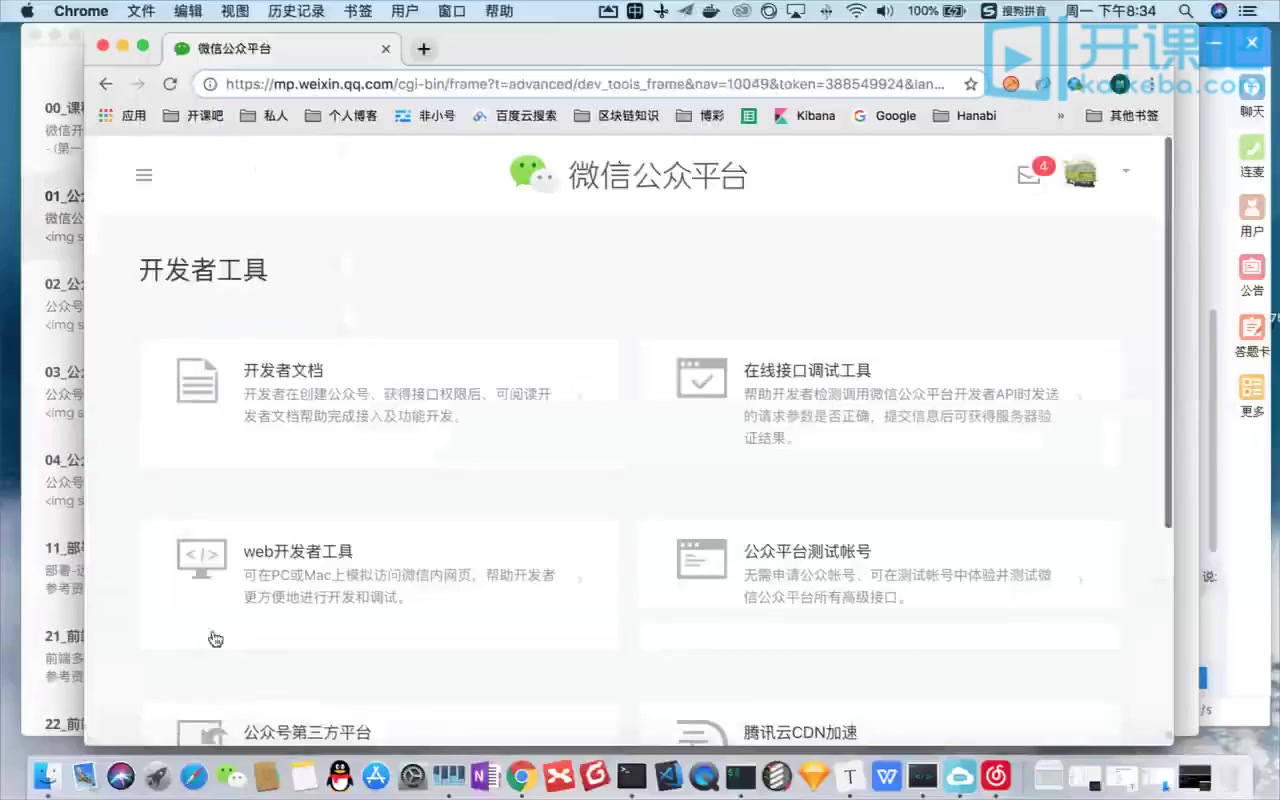Open the 区块链知识 bookmarks folder

click(617, 116)
